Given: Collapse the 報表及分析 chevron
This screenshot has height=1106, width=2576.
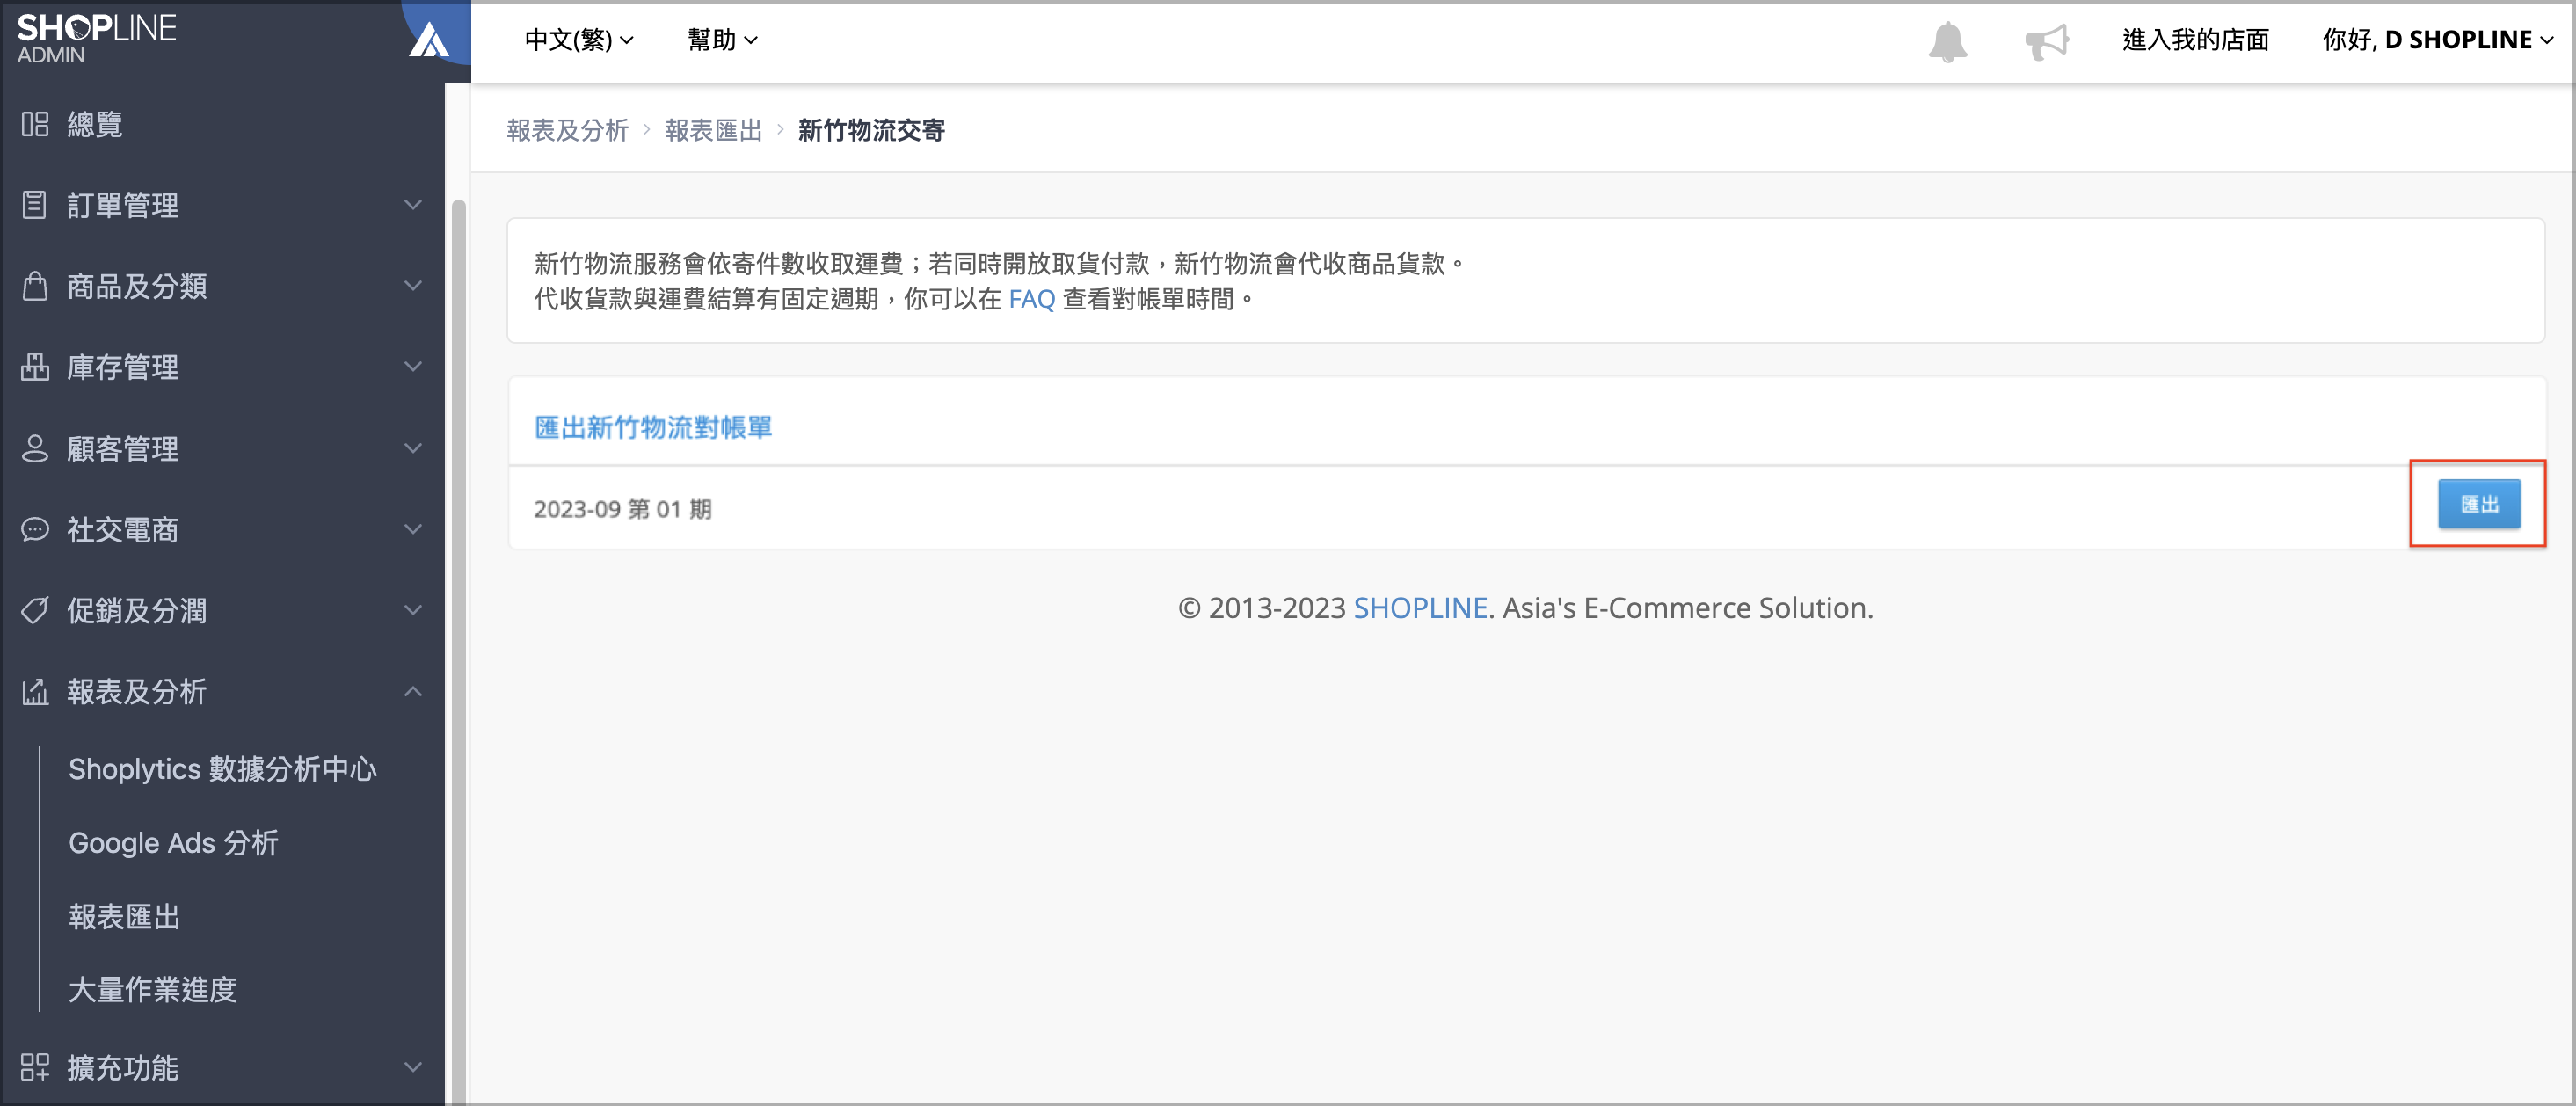Looking at the screenshot, I should [413, 691].
